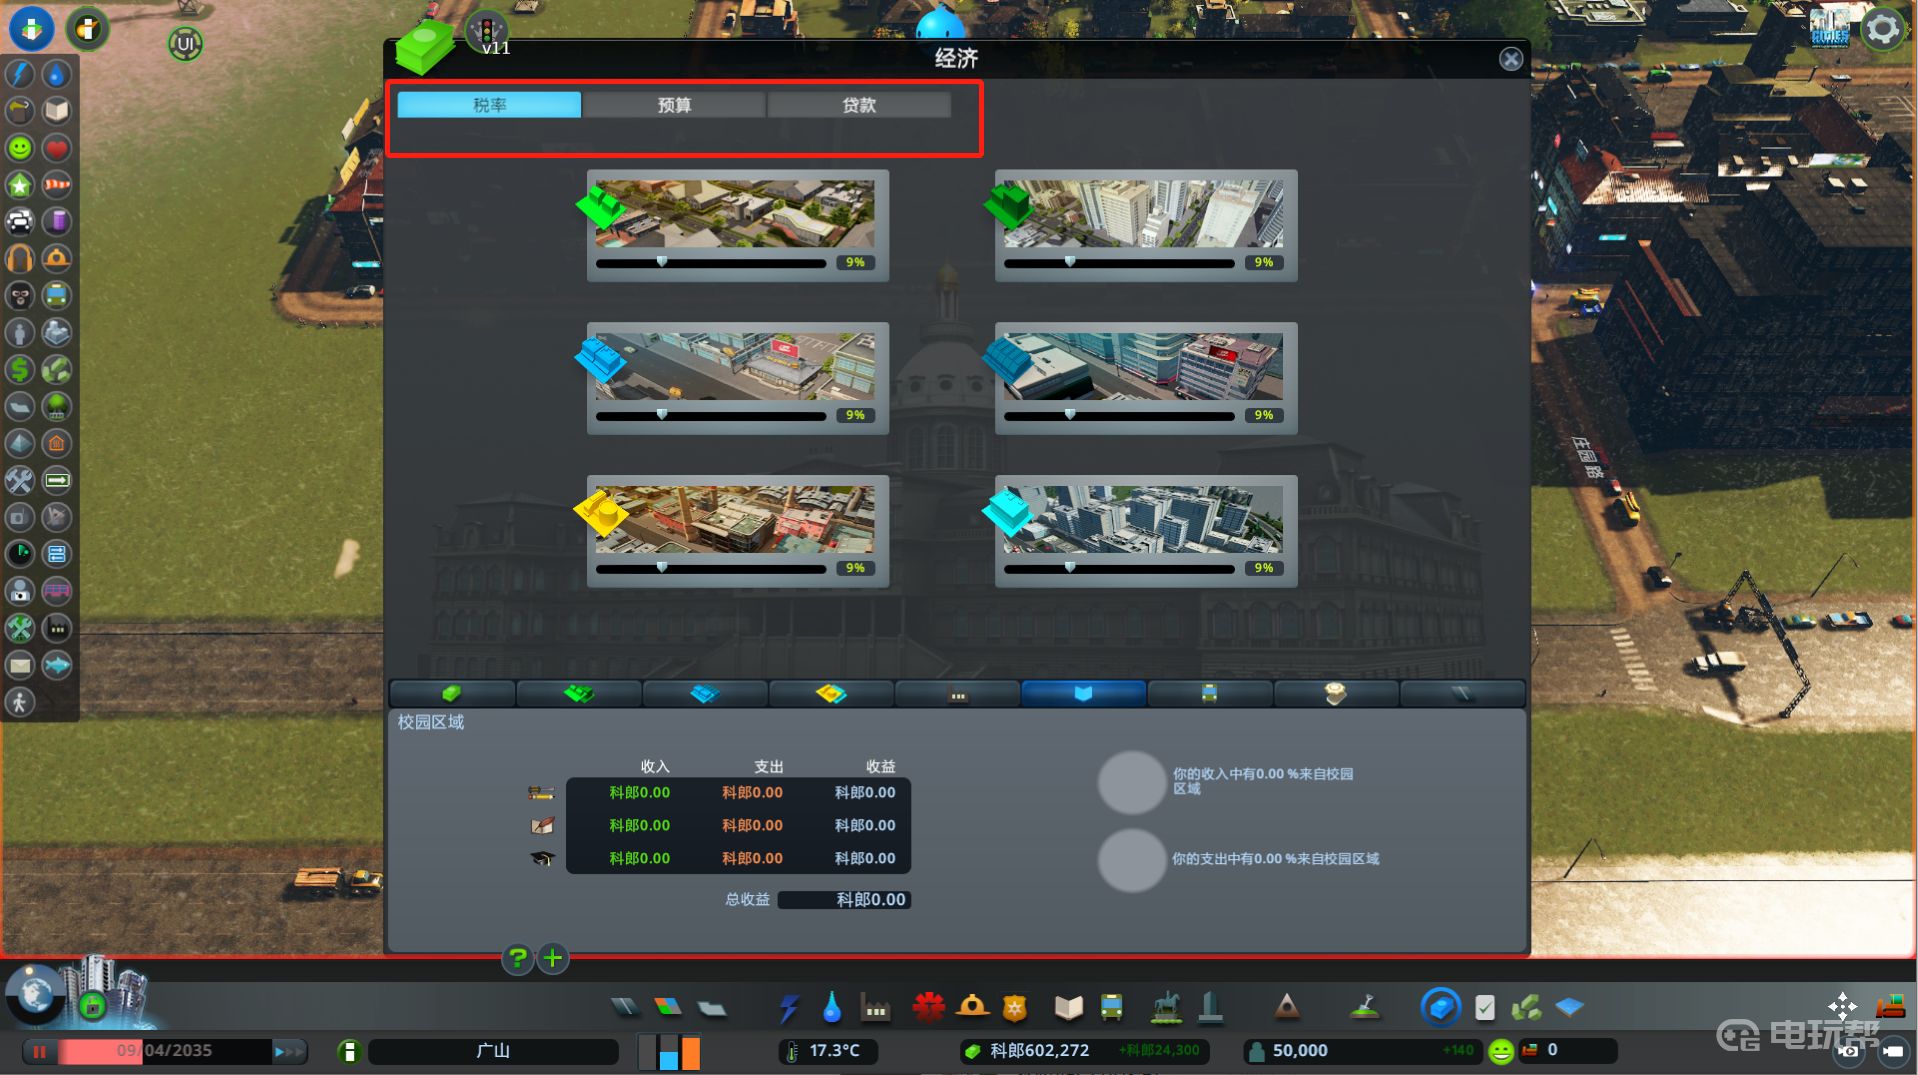Open the fire safety helmet info view
The width and height of the screenshot is (1918, 1075).
point(57,259)
